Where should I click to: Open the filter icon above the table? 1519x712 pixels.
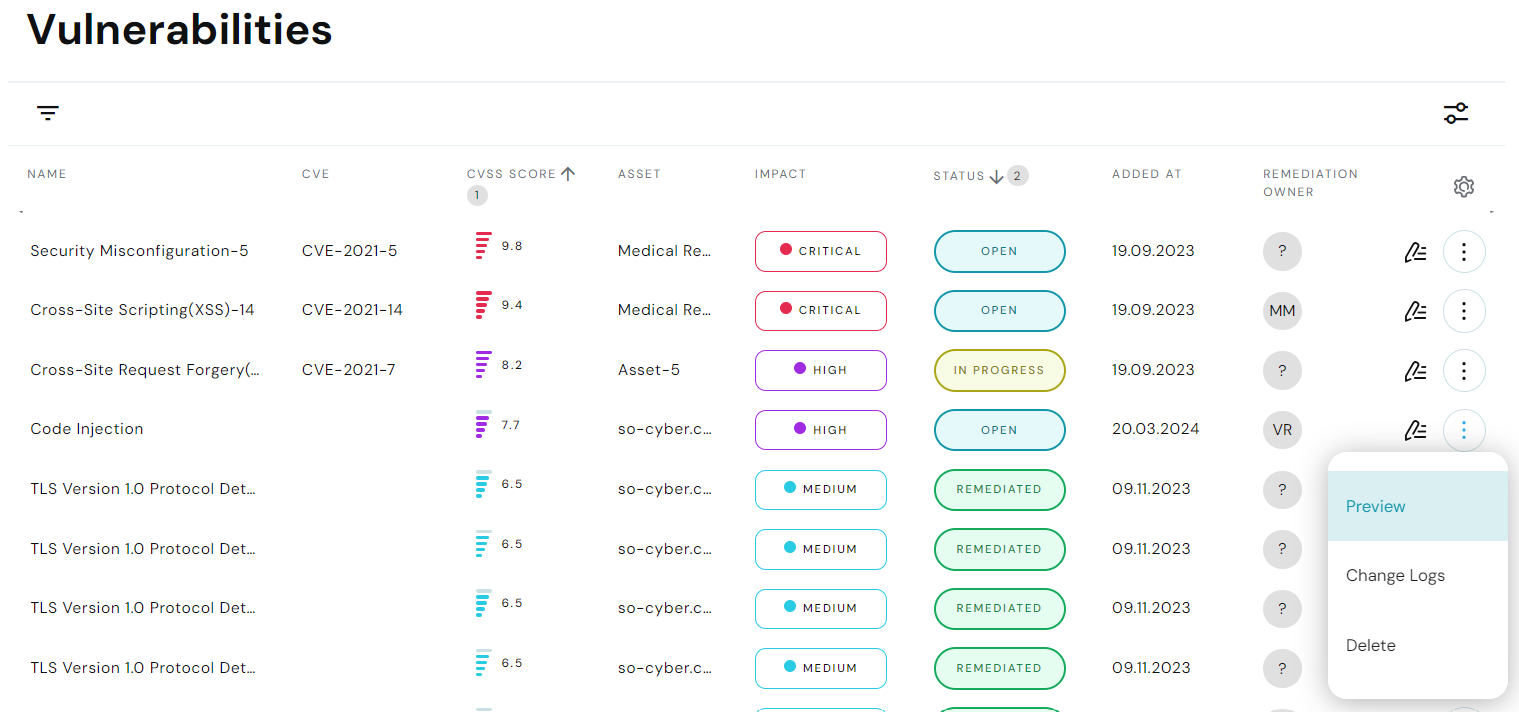click(x=48, y=113)
